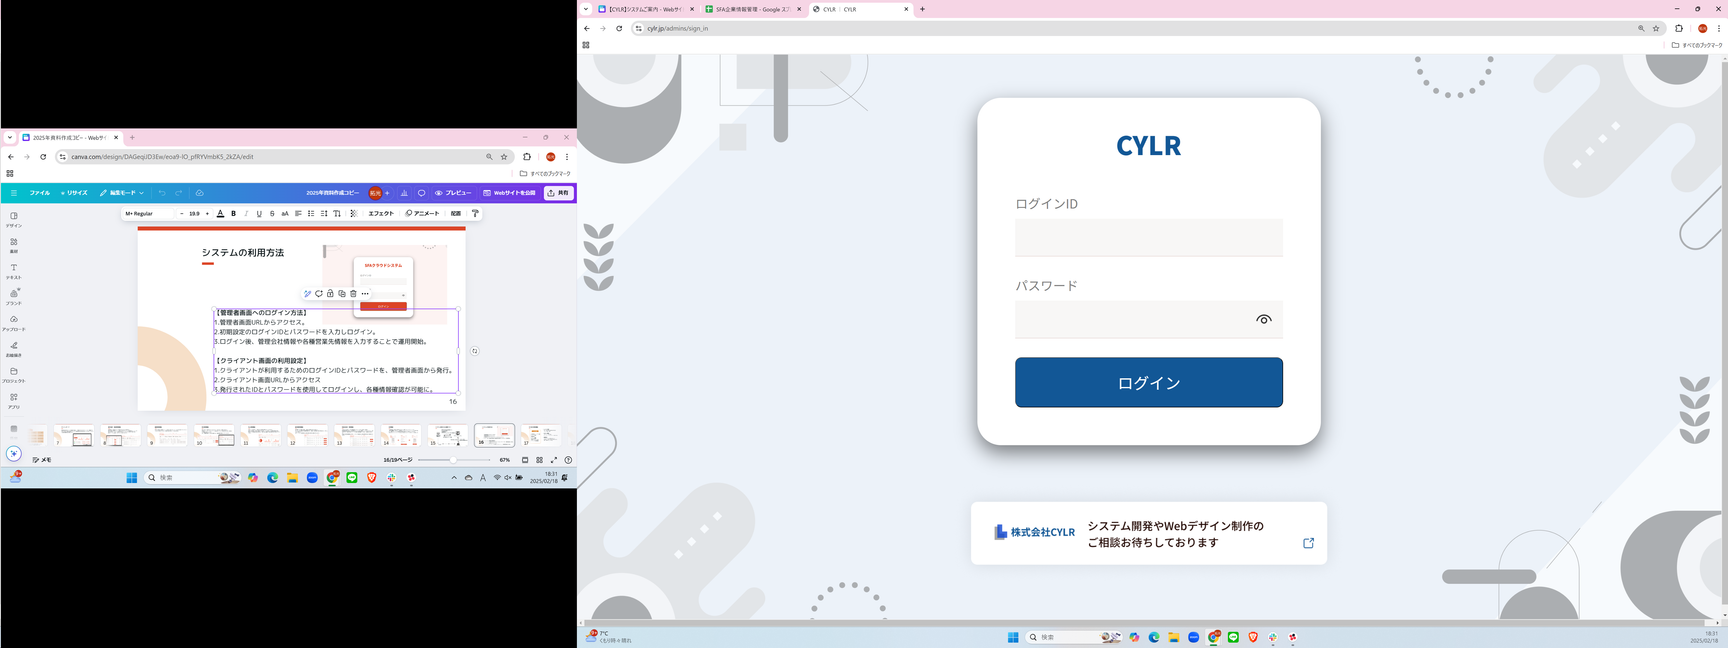The image size is (1728, 648).
Task: Adjust the Canva zoom slider handle
Action: click(x=453, y=460)
